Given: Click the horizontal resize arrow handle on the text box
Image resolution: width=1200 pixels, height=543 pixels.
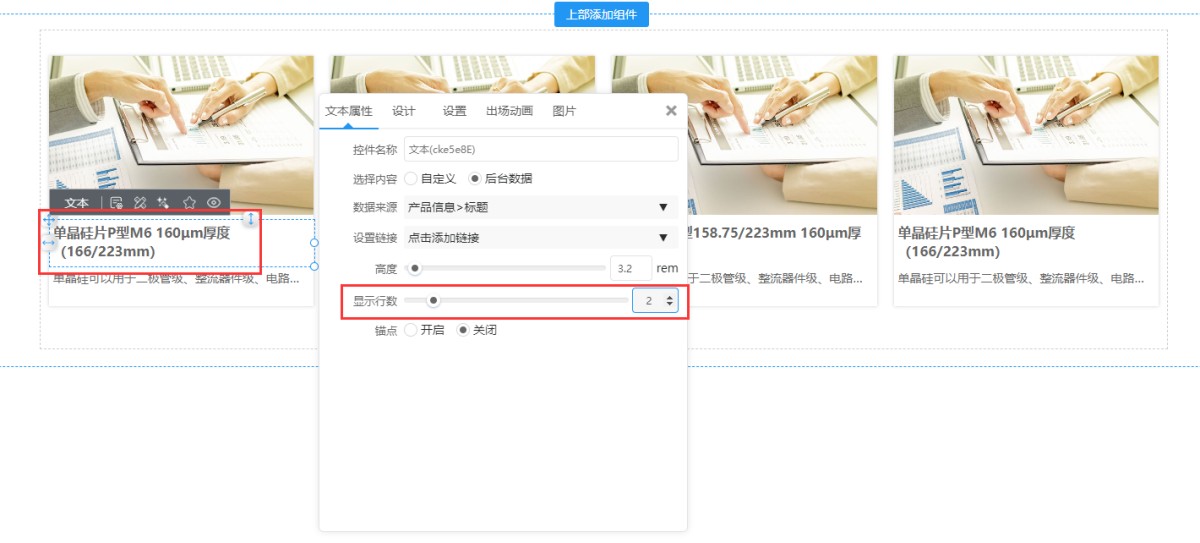Looking at the screenshot, I should (49, 242).
